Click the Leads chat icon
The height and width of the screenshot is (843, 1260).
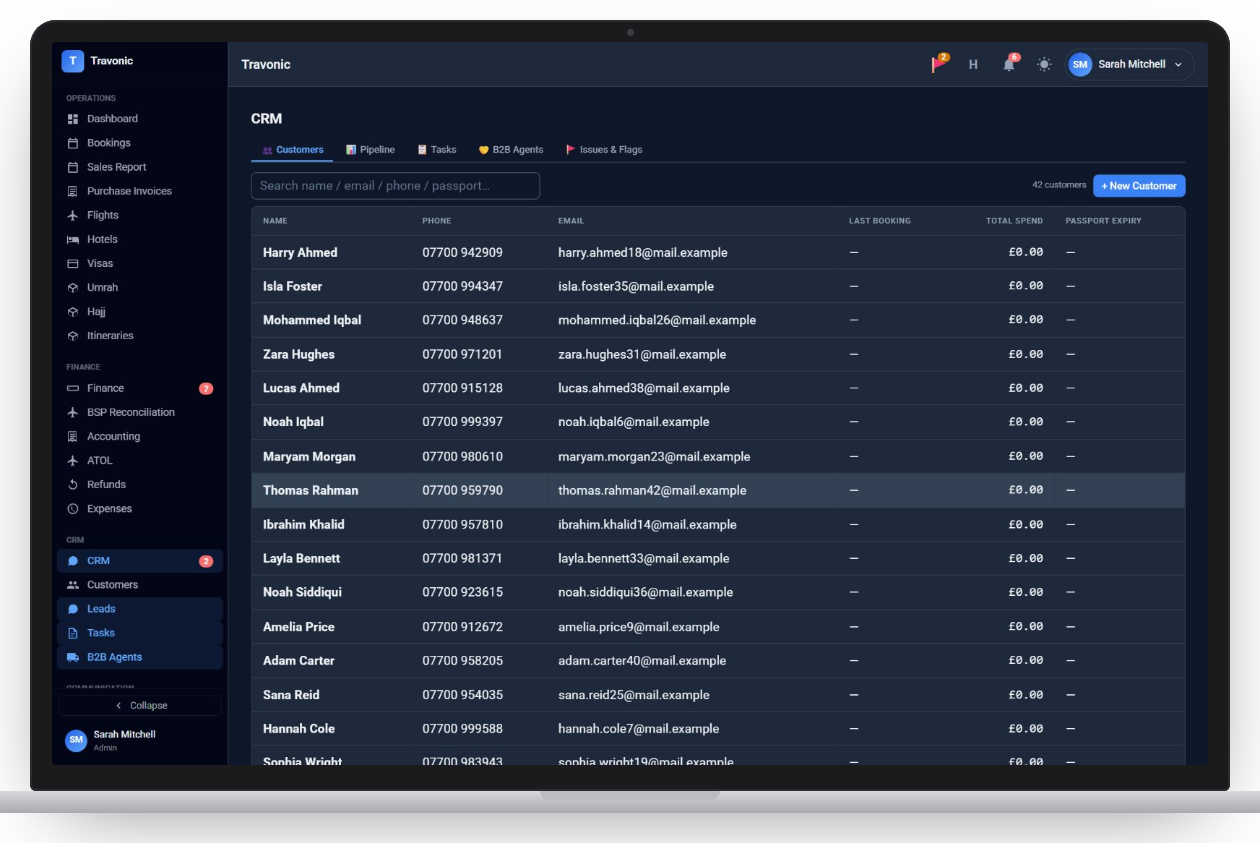[x=73, y=609]
